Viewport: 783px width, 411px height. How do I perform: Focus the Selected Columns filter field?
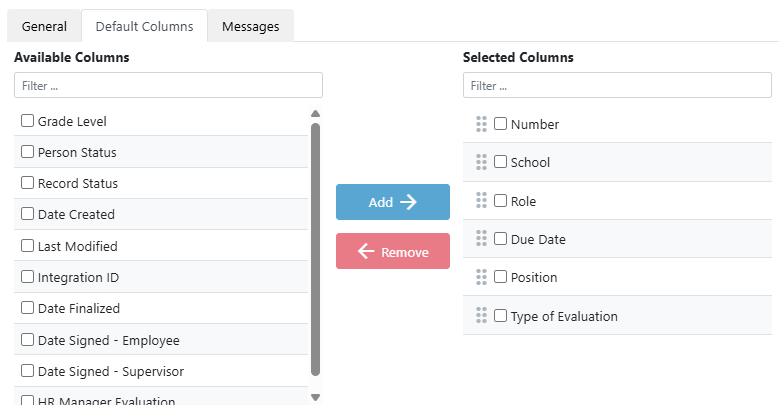617,85
